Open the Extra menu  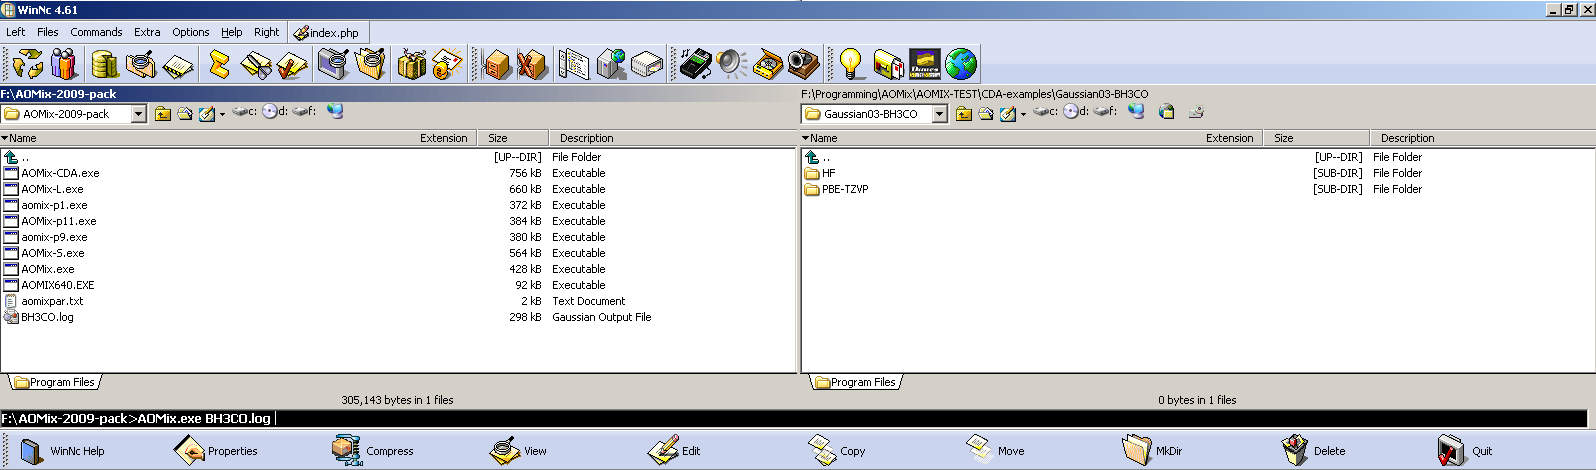click(x=147, y=32)
